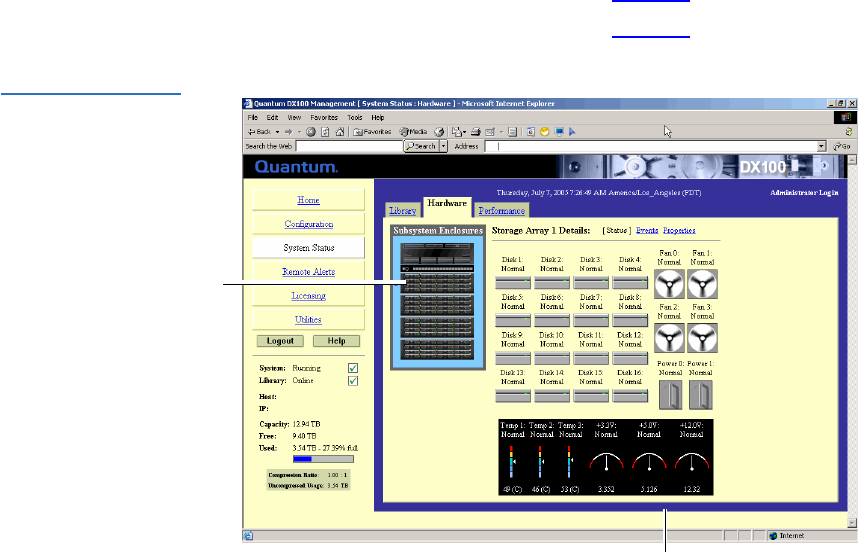Open the Back history dropdown arrow
This screenshot has height=552, width=858.
(x=277, y=132)
